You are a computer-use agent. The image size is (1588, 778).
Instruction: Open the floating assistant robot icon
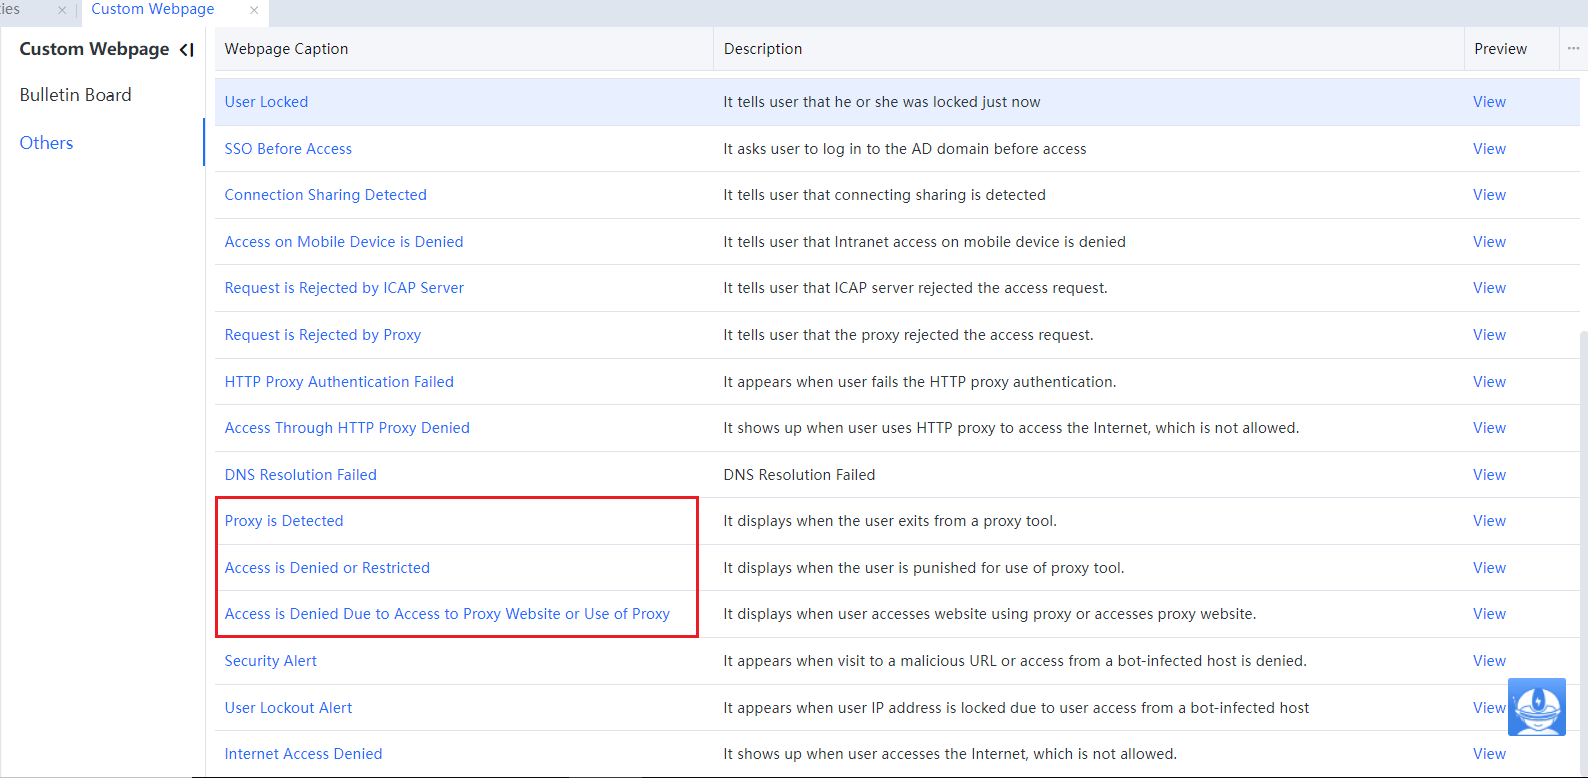(x=1536, y=707)
